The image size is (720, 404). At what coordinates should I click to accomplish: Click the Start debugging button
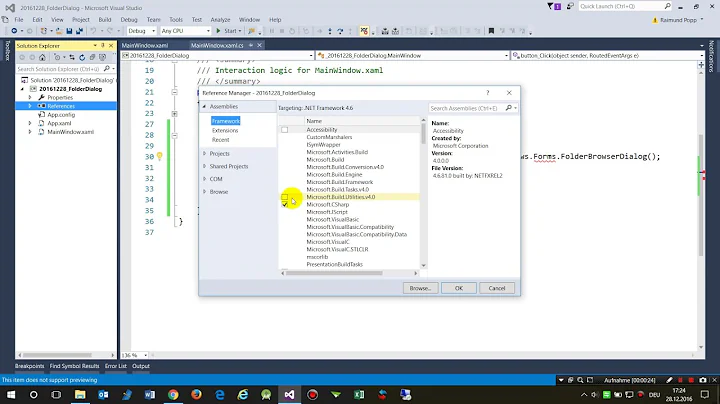click(x=227, y=31)
